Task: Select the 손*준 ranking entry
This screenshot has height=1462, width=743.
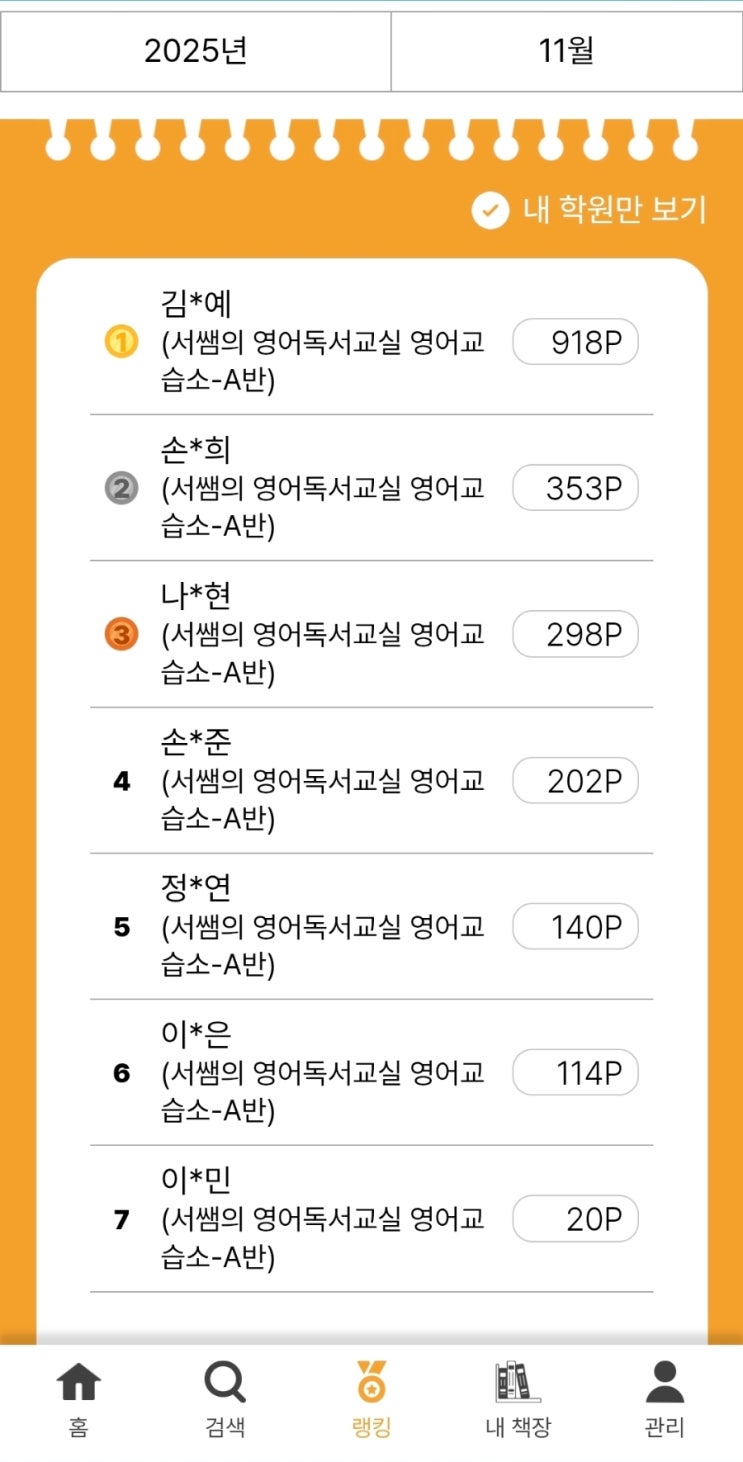Action: pyautogui.click(x=320, y=781)
